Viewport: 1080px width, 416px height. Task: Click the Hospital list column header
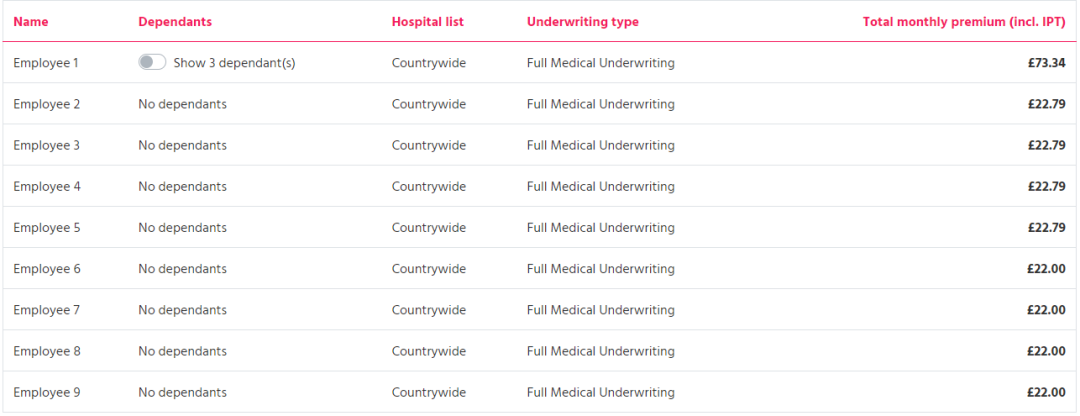pyautogui.click(x=428, y=22)
